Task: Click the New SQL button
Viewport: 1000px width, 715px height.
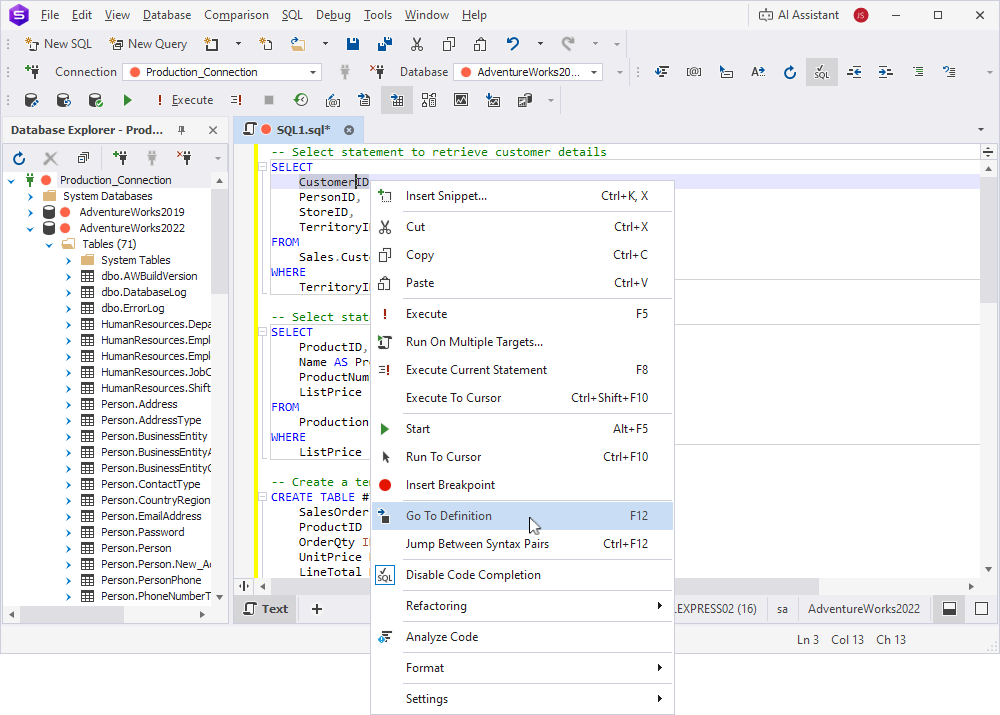Action: click(58, 44)
